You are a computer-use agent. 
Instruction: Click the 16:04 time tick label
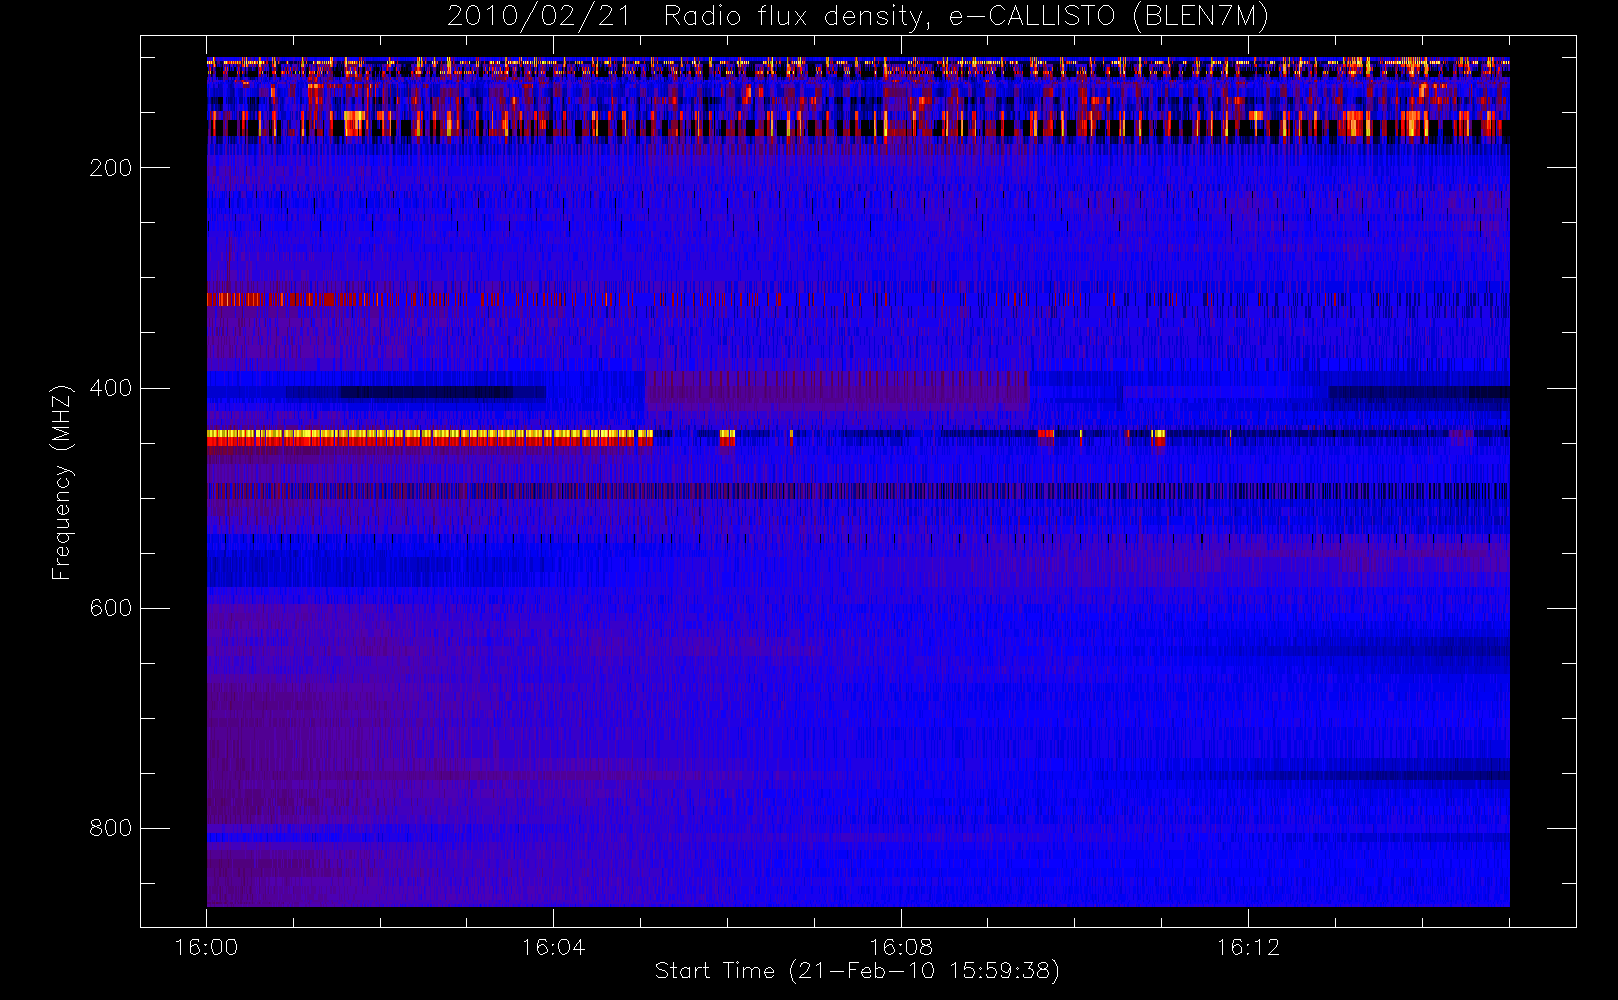[553, 947]
